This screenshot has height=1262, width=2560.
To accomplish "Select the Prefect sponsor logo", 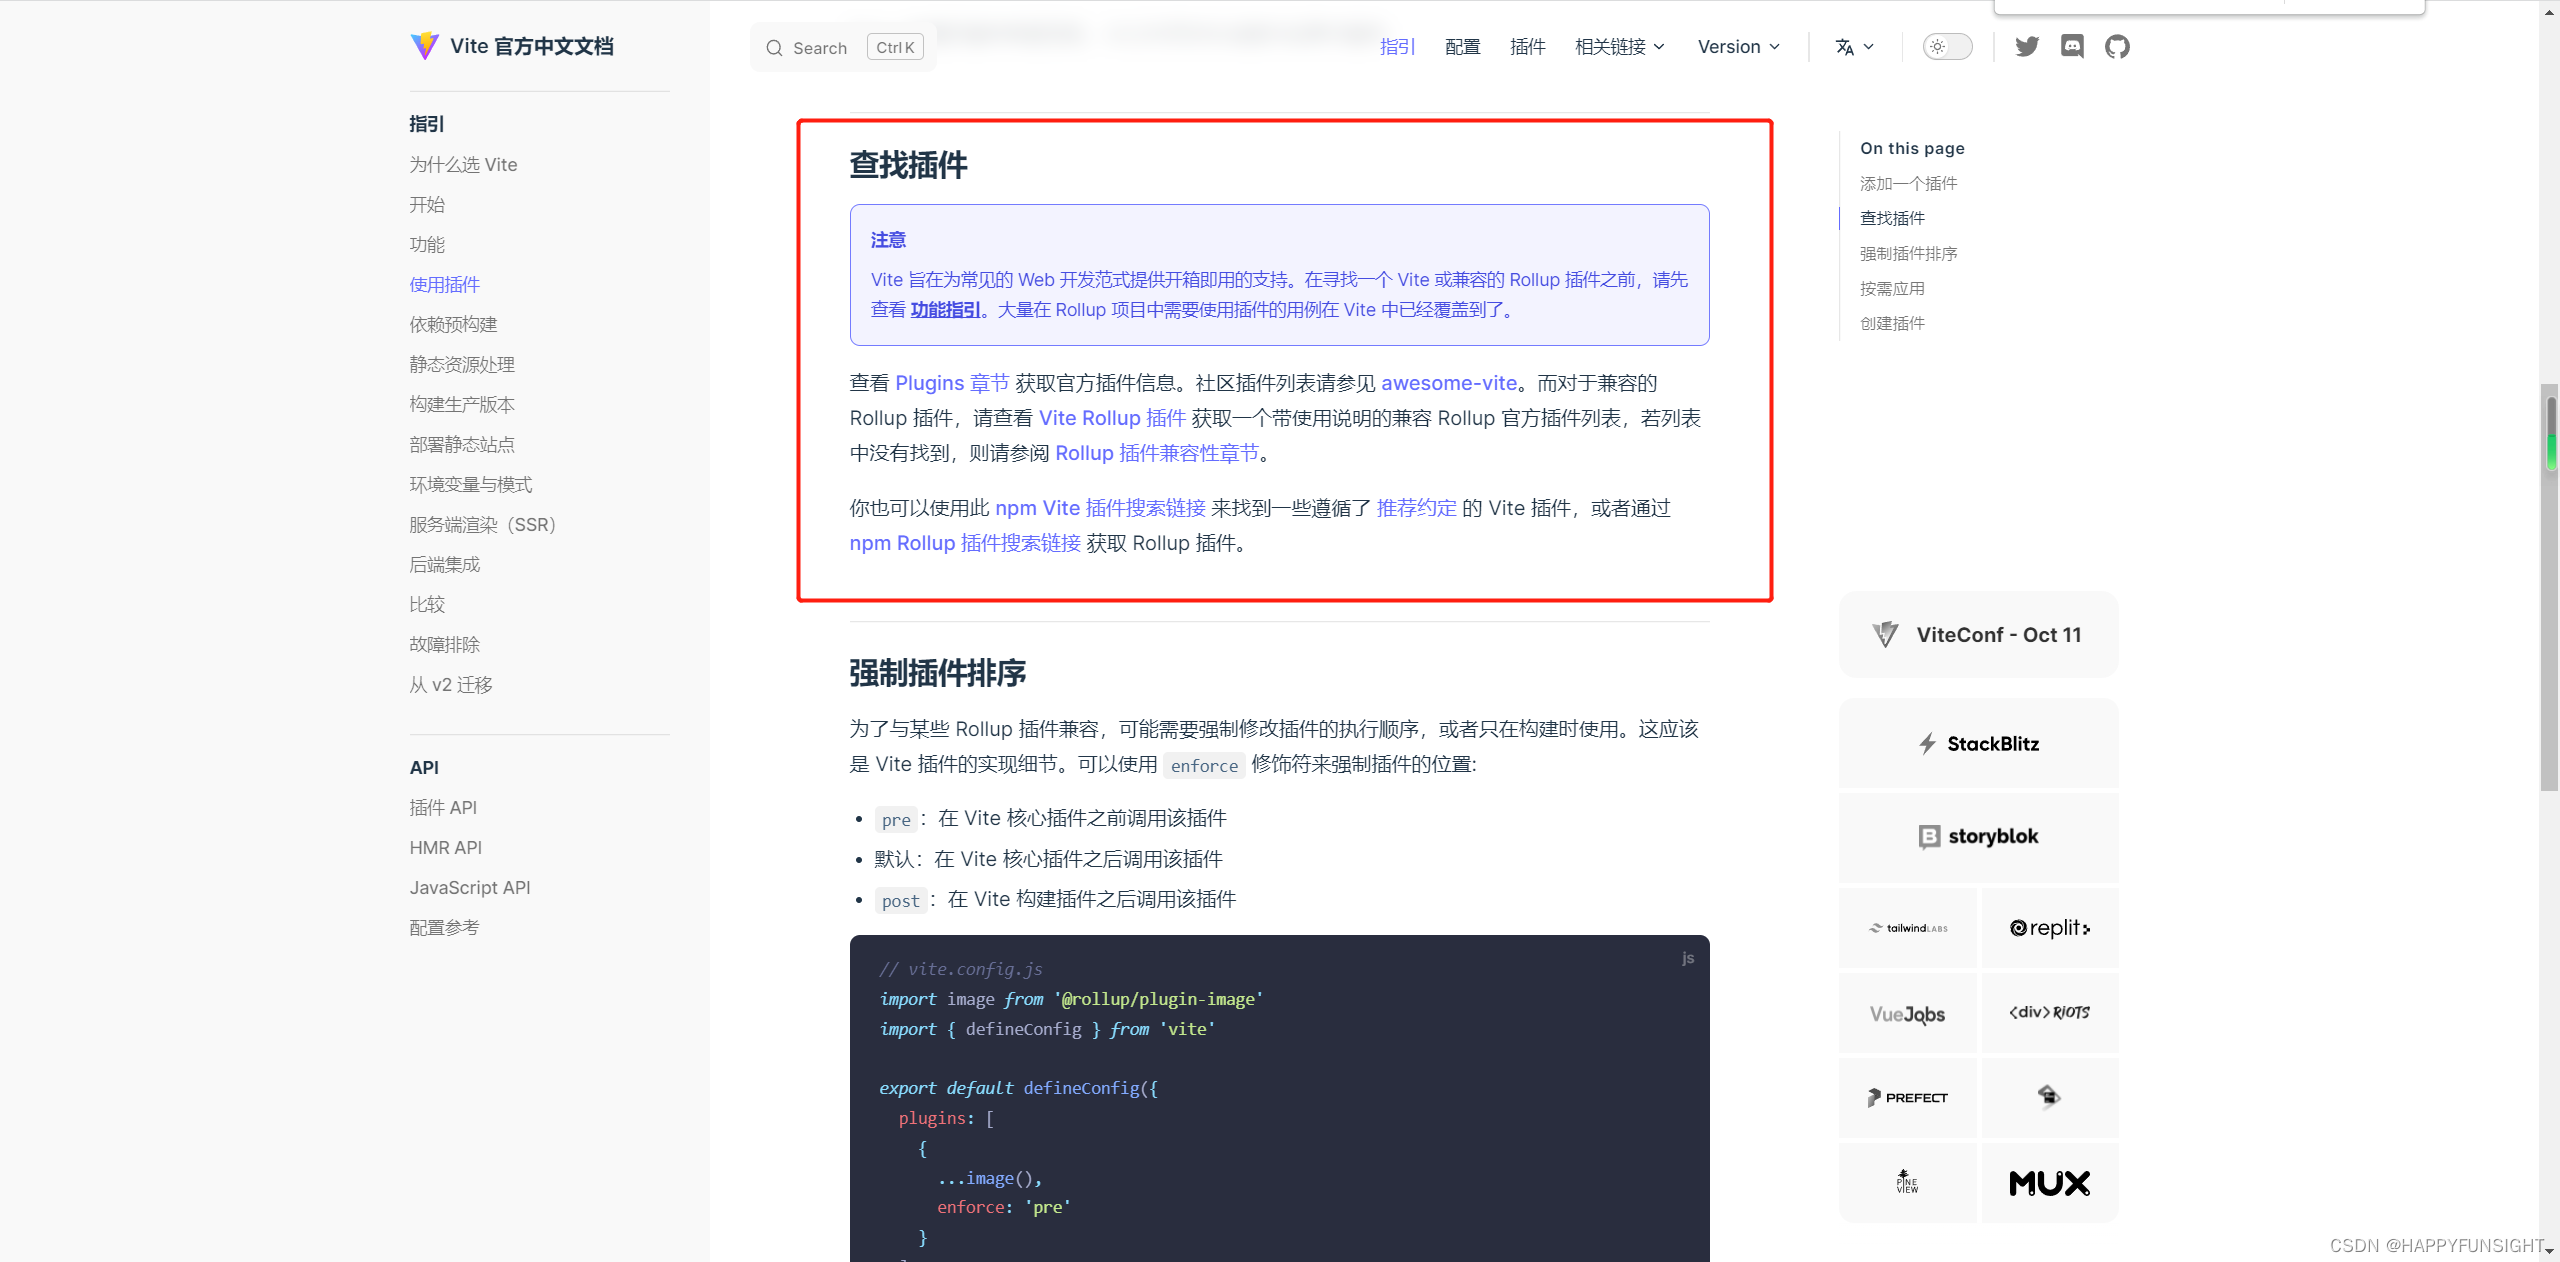I will point(1906,1097).
